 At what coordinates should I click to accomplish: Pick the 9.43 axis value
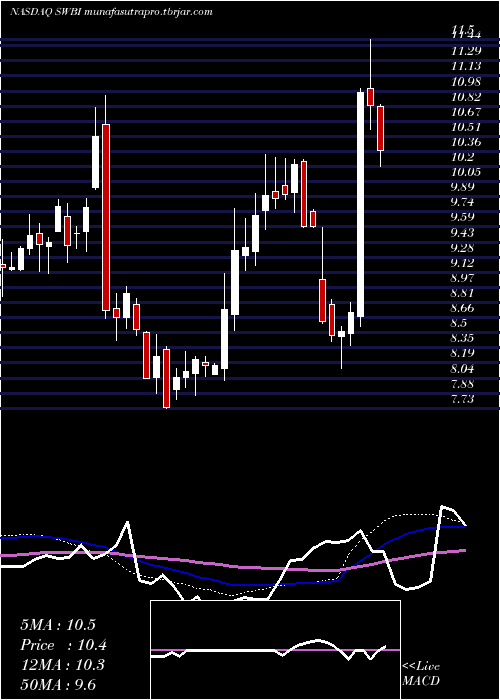[x=462, y=233]
